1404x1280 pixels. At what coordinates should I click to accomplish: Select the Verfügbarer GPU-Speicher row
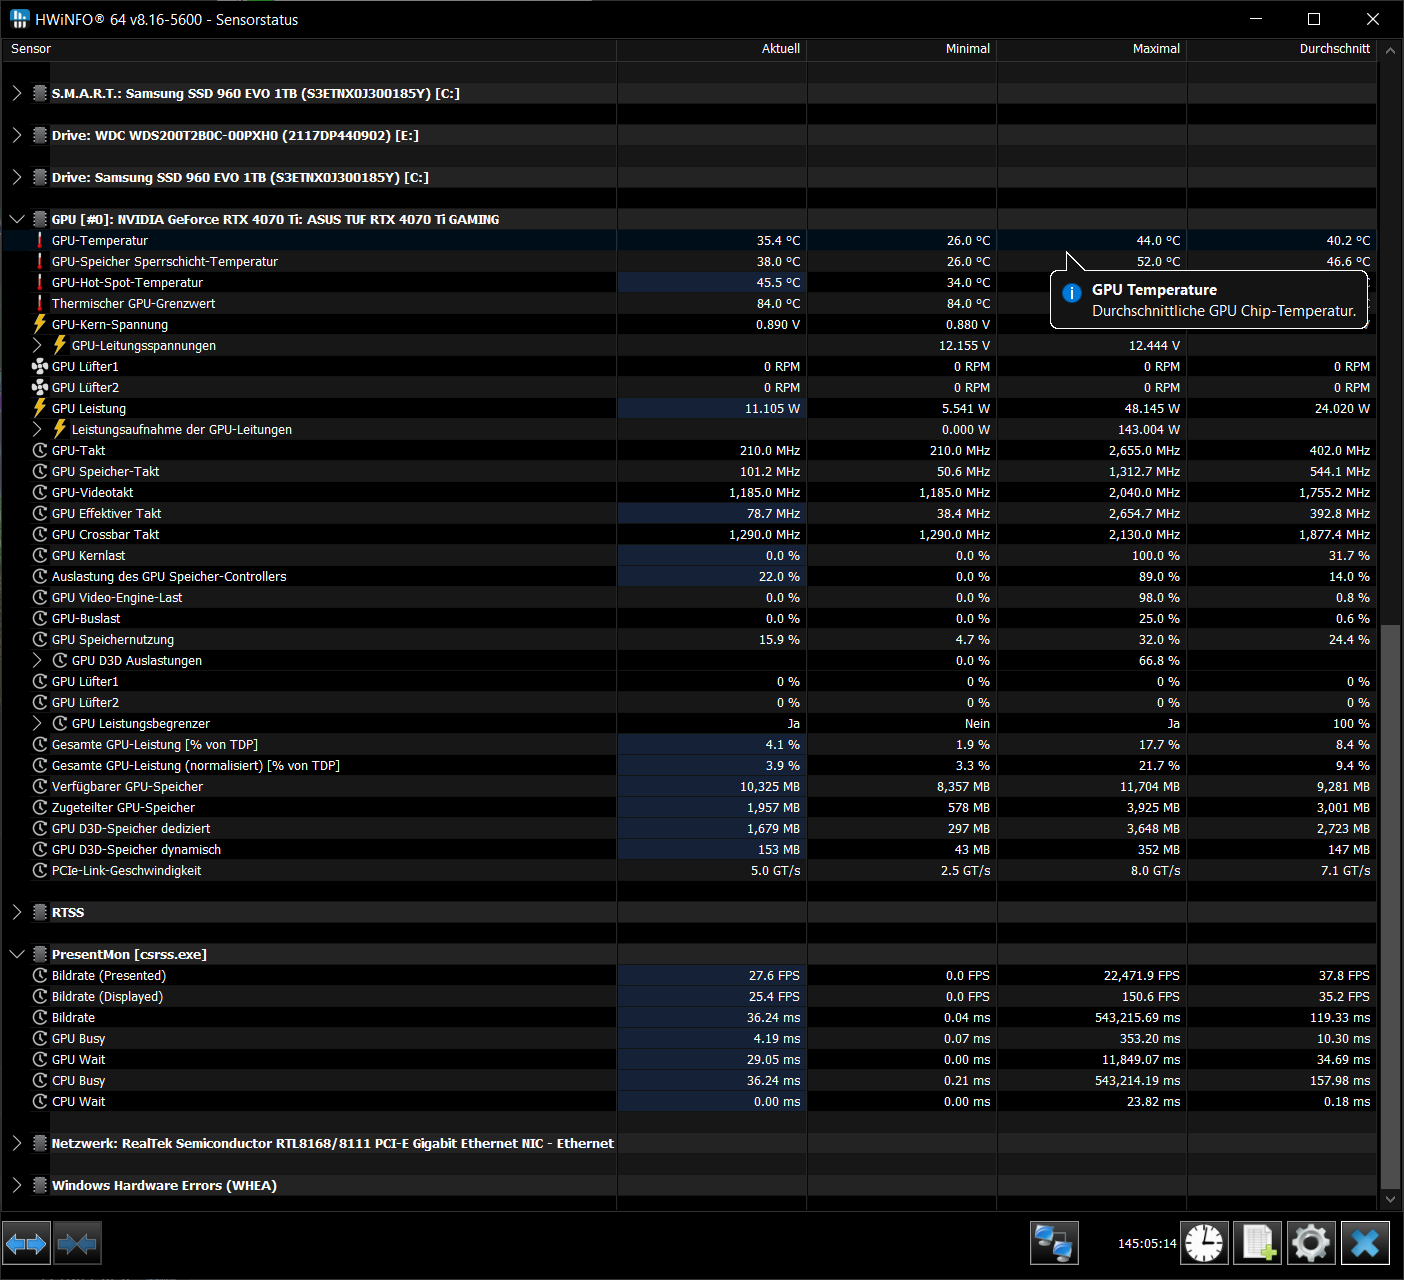(689, 787)
